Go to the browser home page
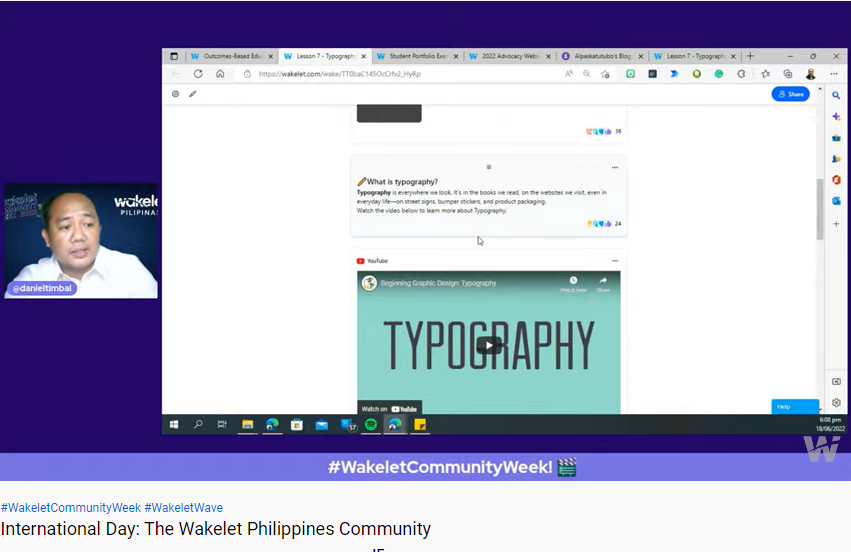Screen dimensions: 851x552 pyautogui.click(x=220, y=74)
